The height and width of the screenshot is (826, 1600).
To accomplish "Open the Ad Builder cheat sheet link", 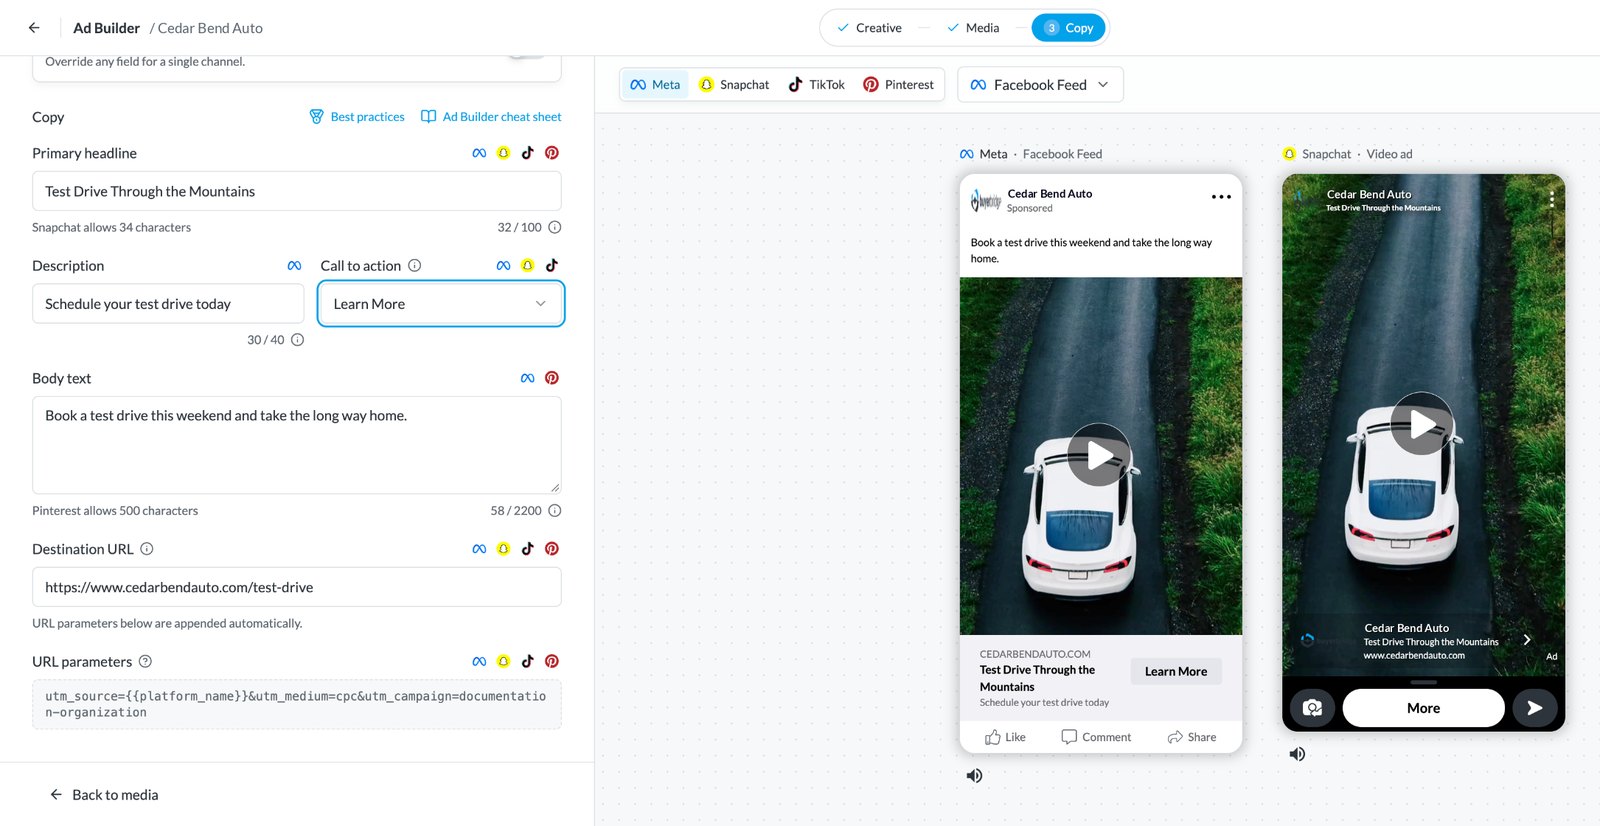I will [x=491, y=117].
